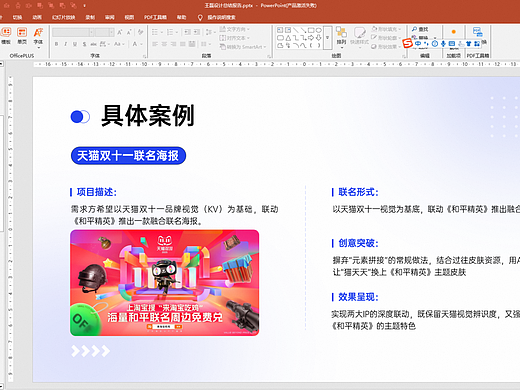The width and height of the screenshot is (520, 390).
Task: Open the Review (审阅) tab
Action: click(x=110, y=17)
